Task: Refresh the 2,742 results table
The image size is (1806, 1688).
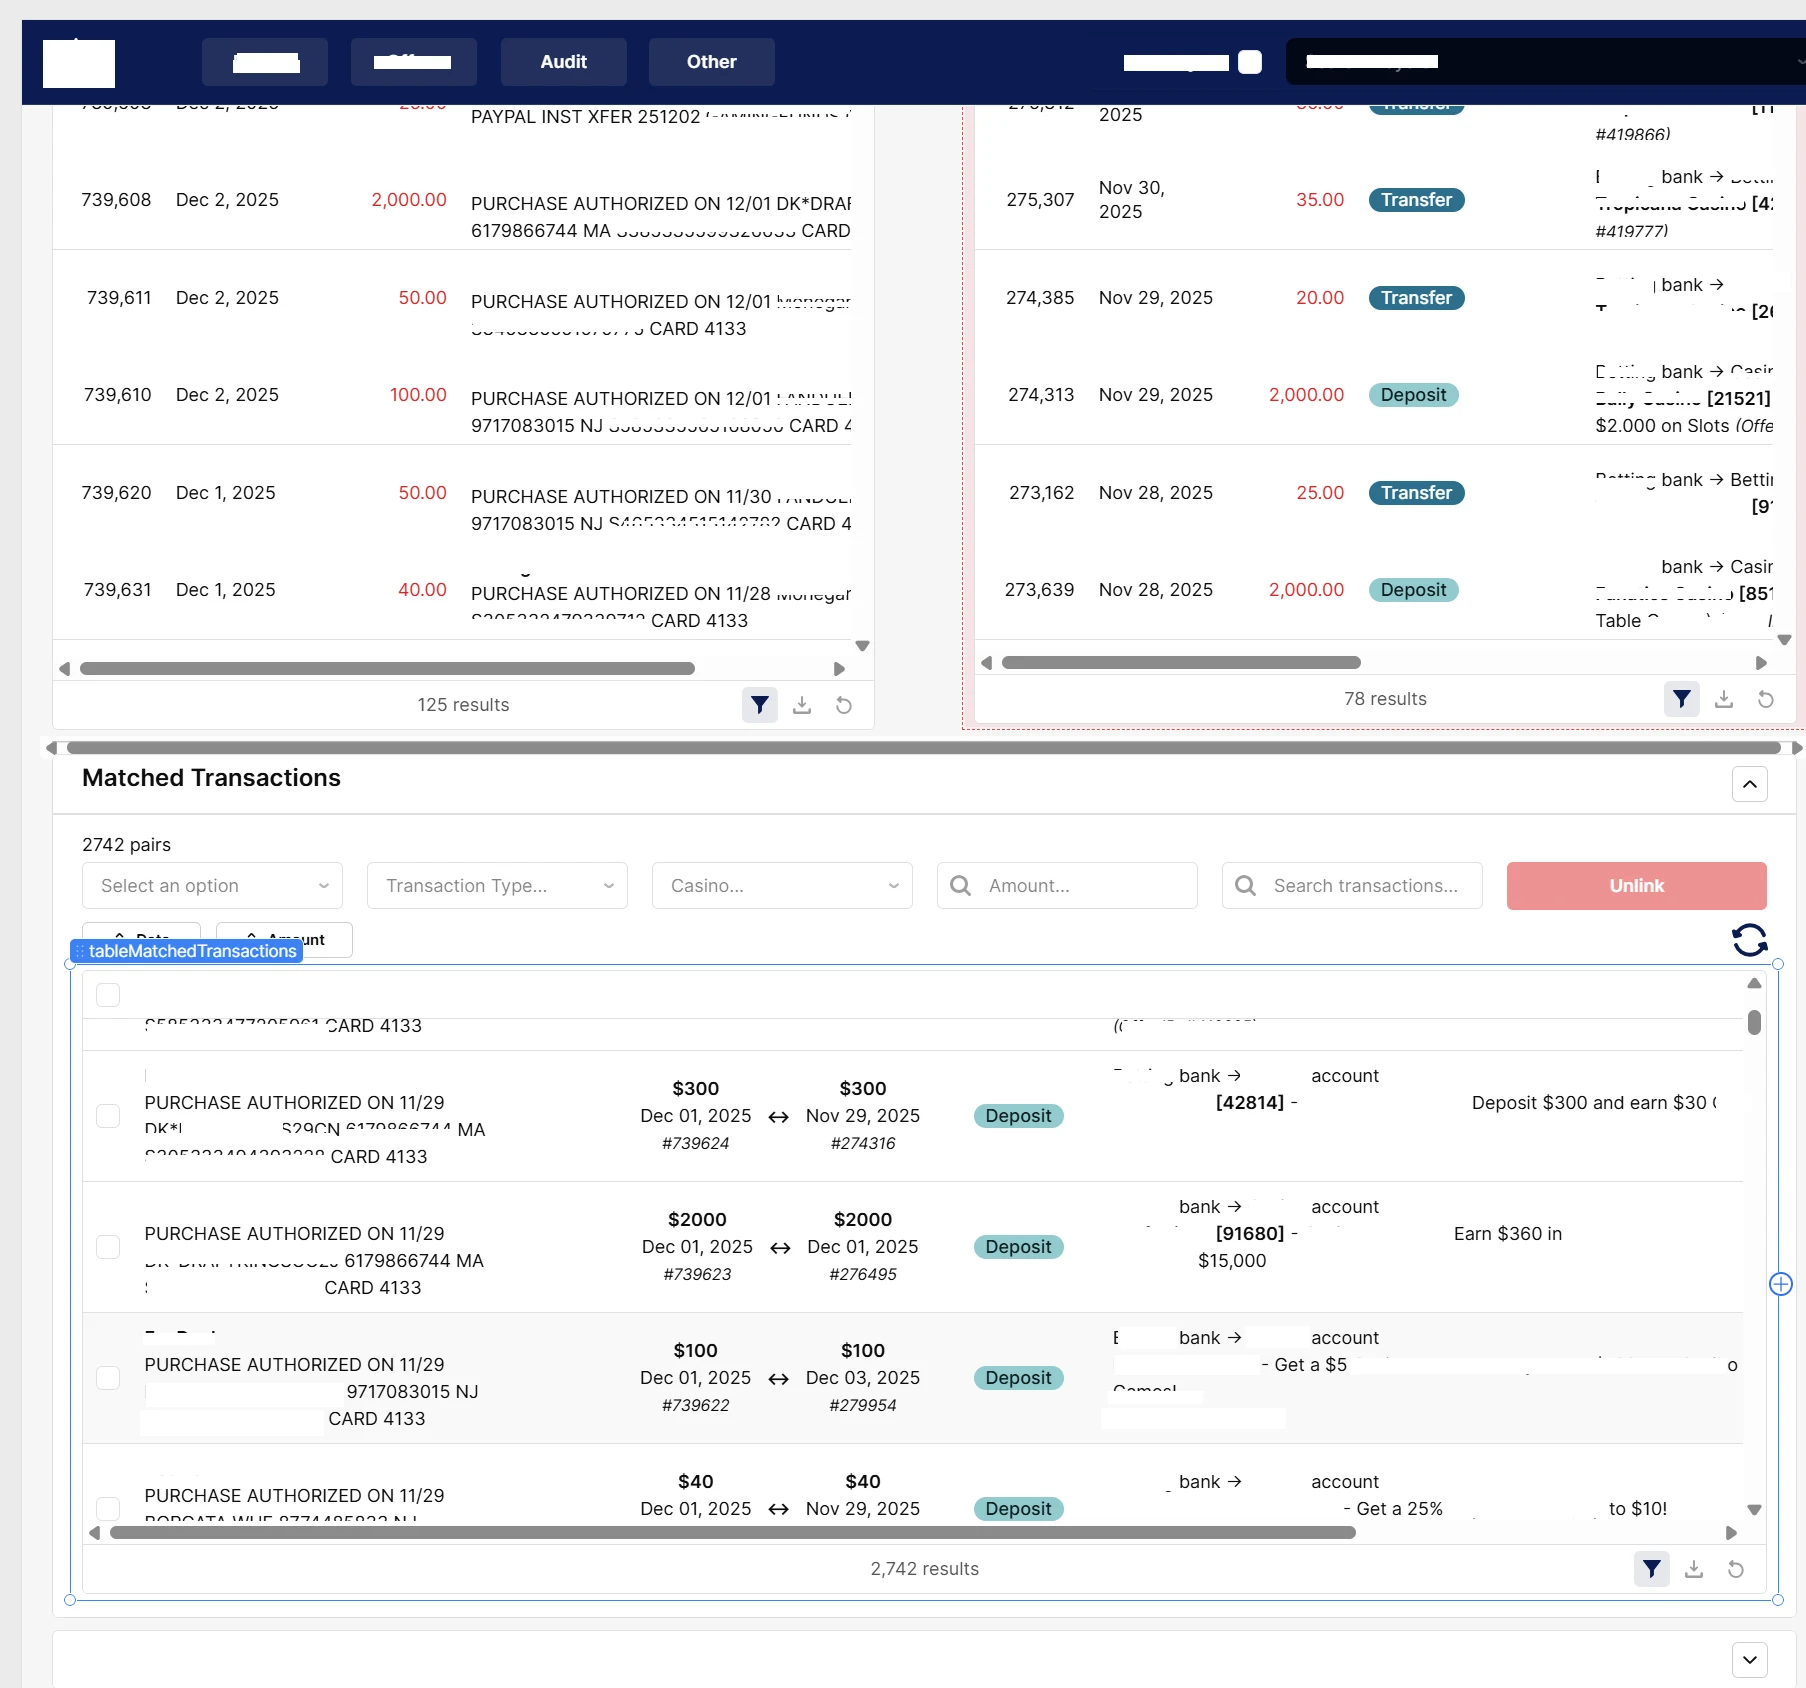Action: 1736,1569
